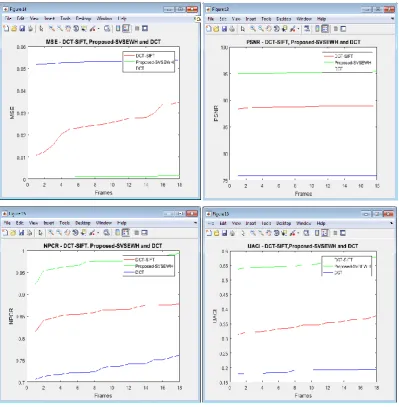Select legend box in MSE plot
399x407 pixels.
(149, 61)
